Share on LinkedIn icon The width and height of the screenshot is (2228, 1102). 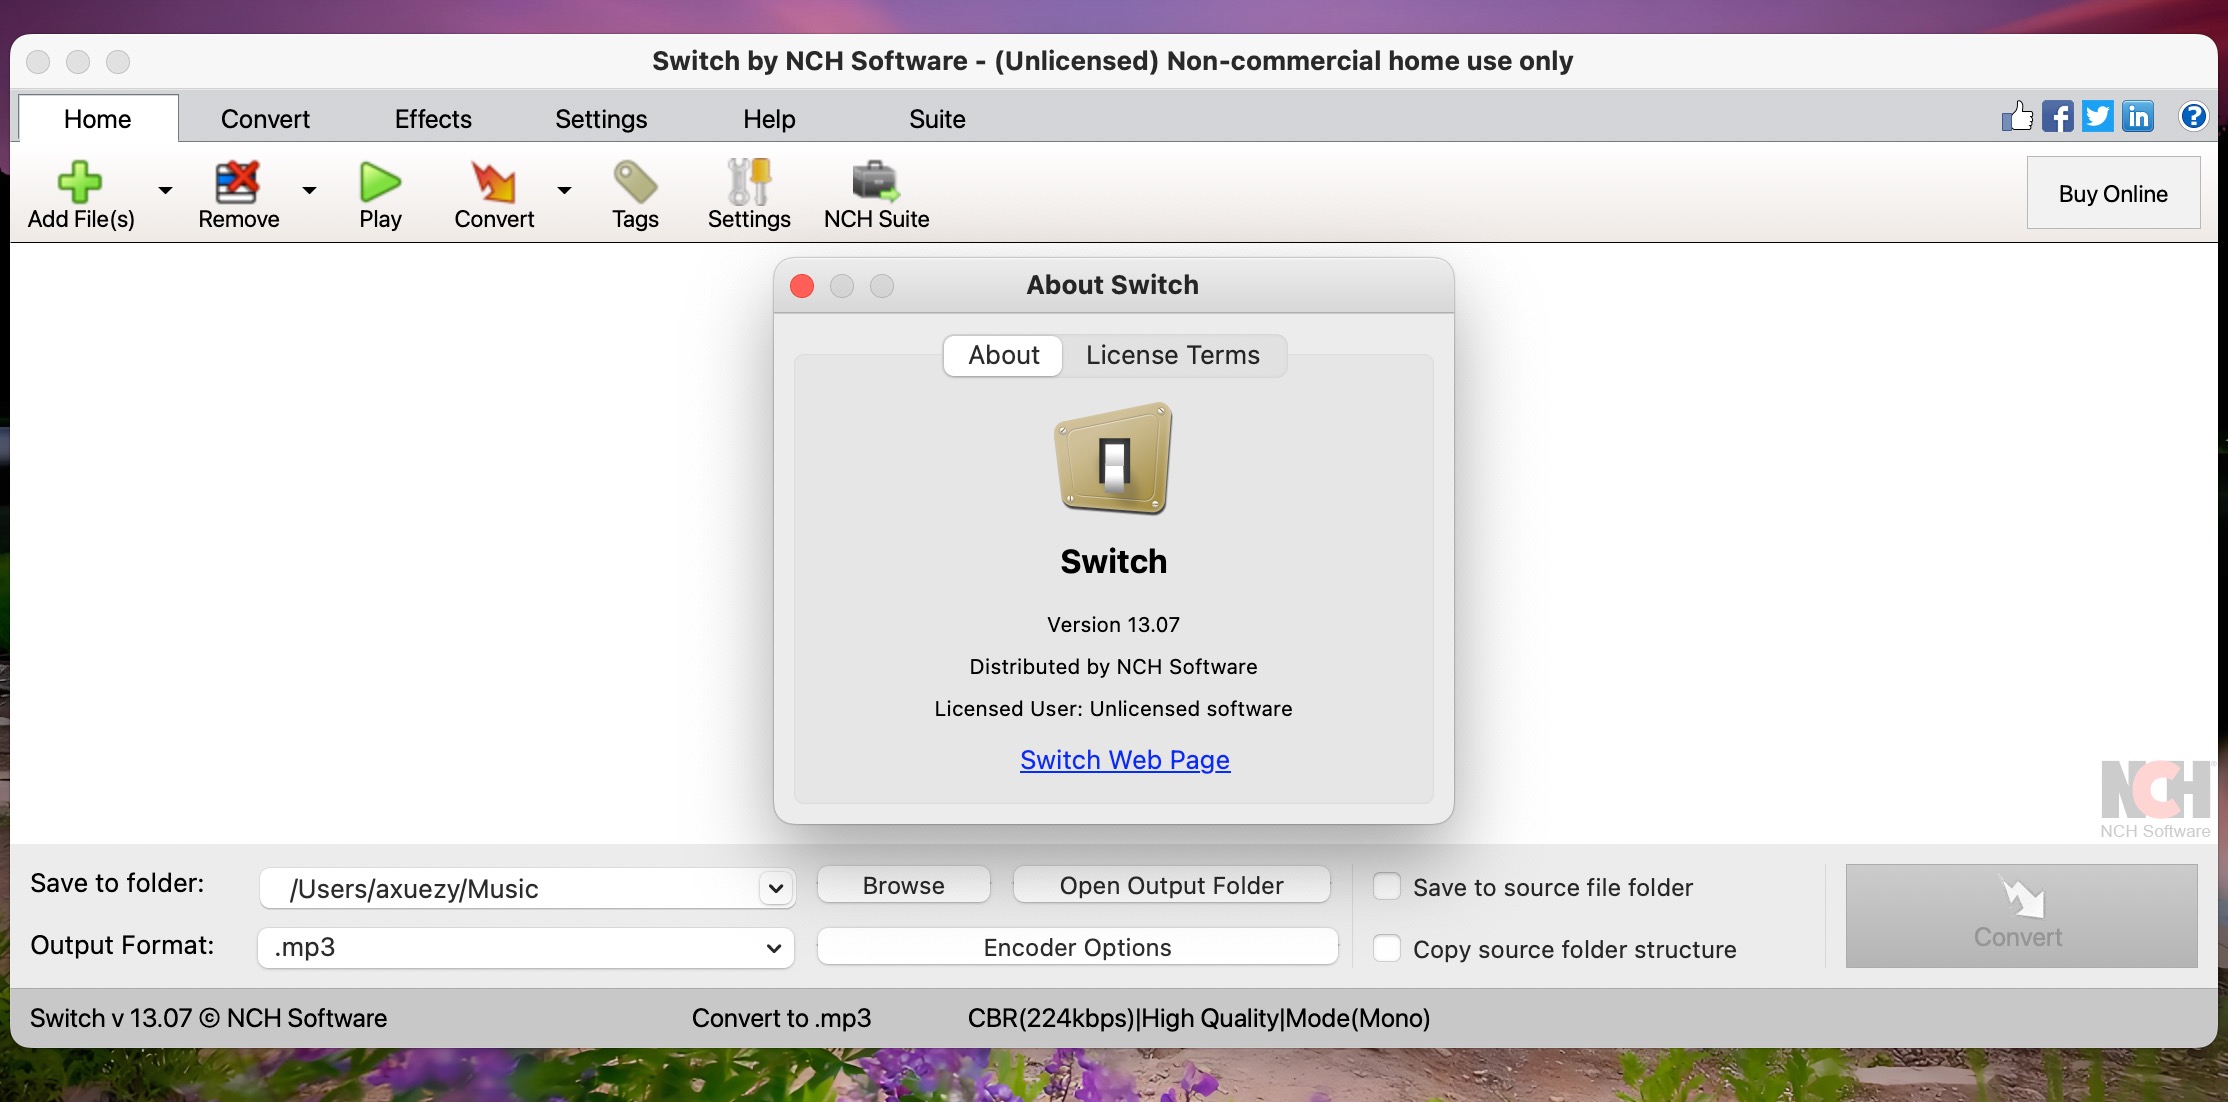coord(2138,117)
